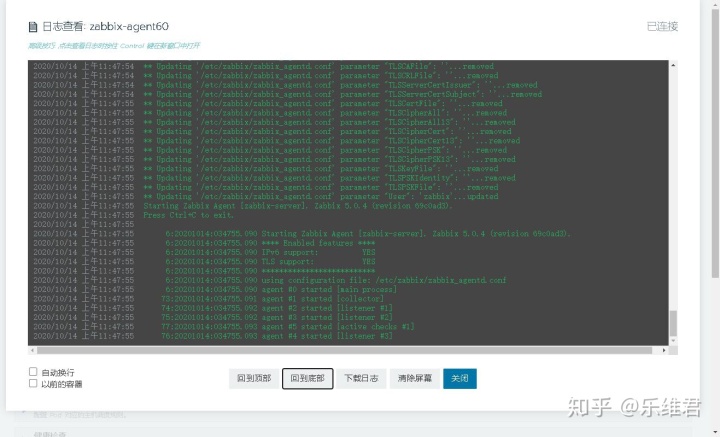
Task: Clear the screen with 清除屏幕
Action: [x=415, y=378]
